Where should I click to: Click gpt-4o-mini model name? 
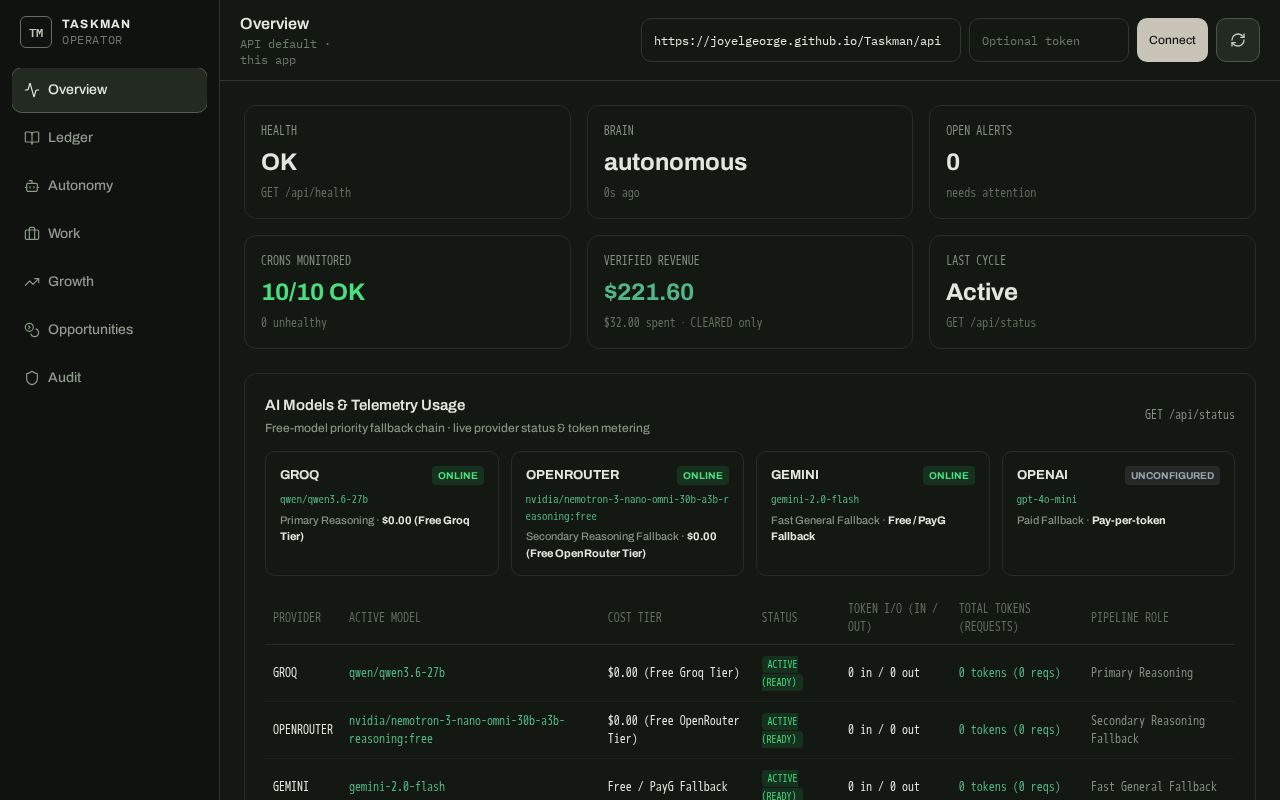(x=1047, y=499)
